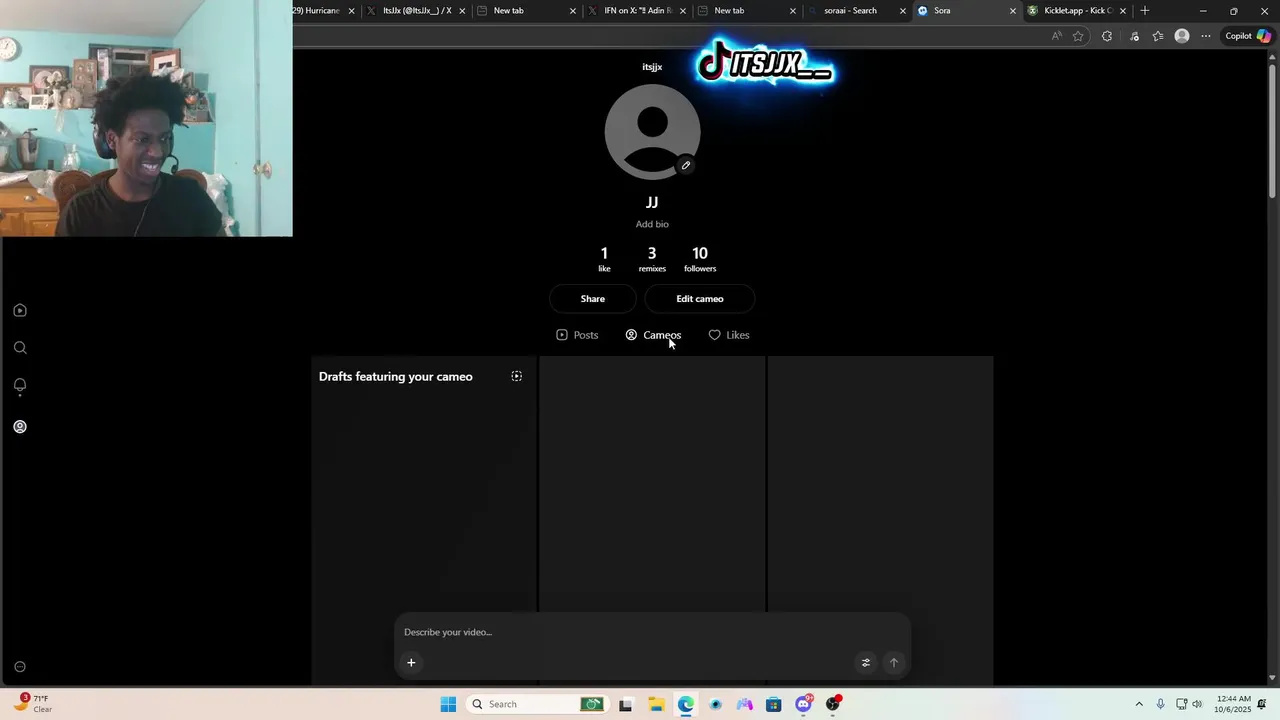Open Discord from the taskbar
Viewport: 1280px width, 720px height.
803,704
